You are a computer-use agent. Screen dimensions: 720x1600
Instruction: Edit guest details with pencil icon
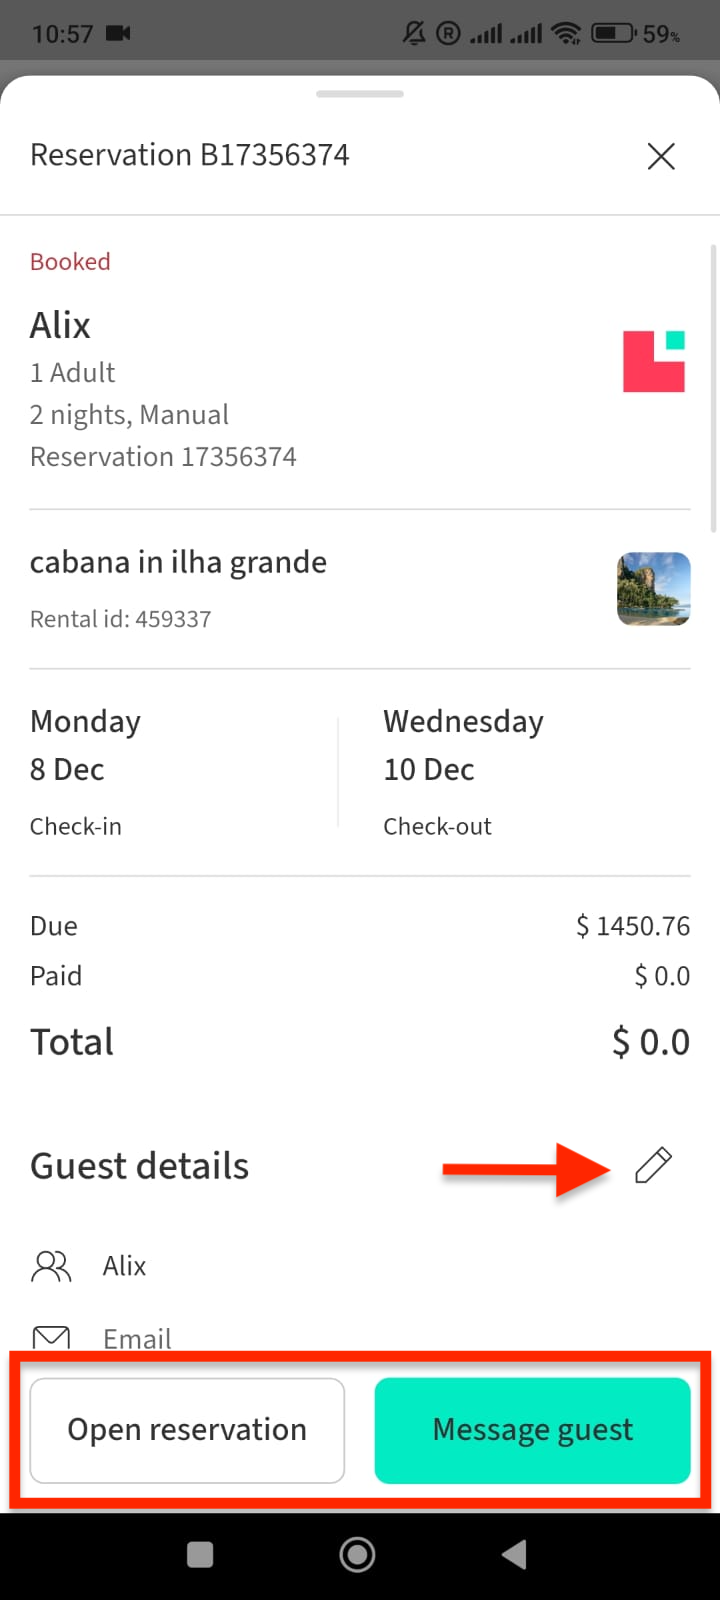653,1165
